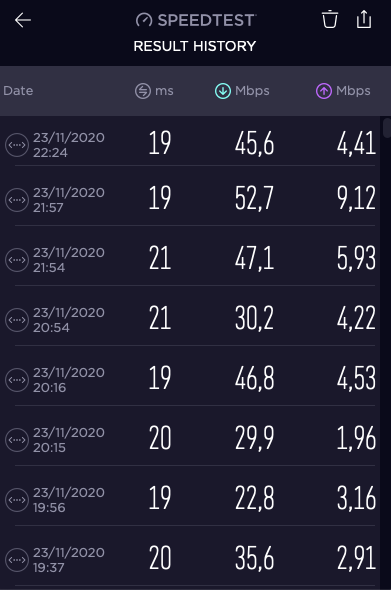The image size is (391, 590).
Task: Tap connection icon for 22:24 result
Action: [17, 145]
